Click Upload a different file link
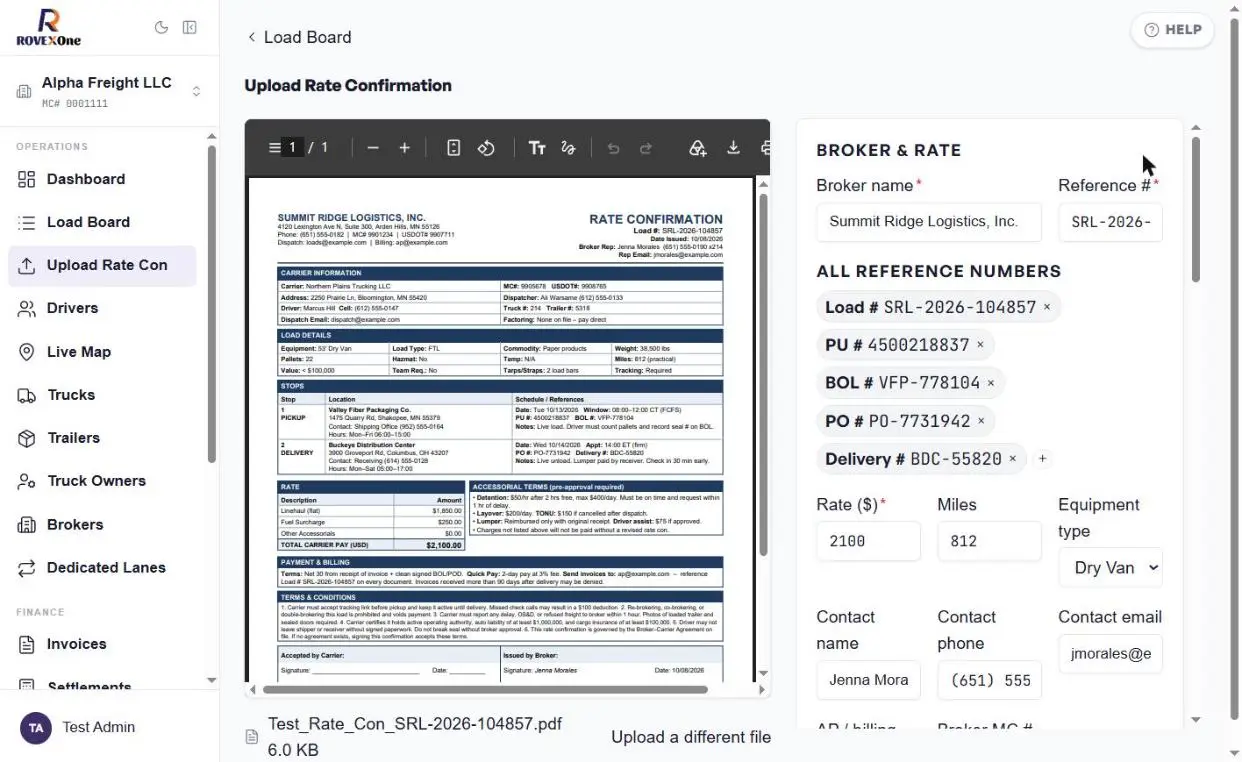 (x=691, y=737)
